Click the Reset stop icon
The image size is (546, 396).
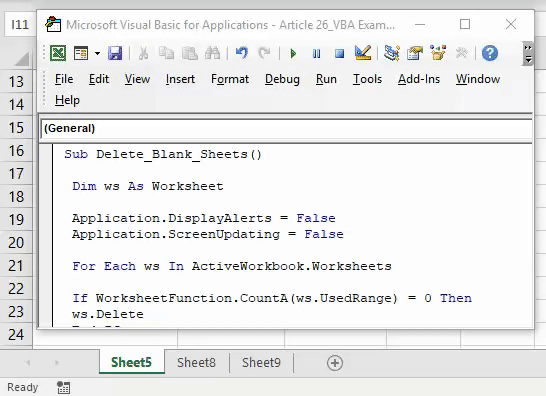[339, 54]
